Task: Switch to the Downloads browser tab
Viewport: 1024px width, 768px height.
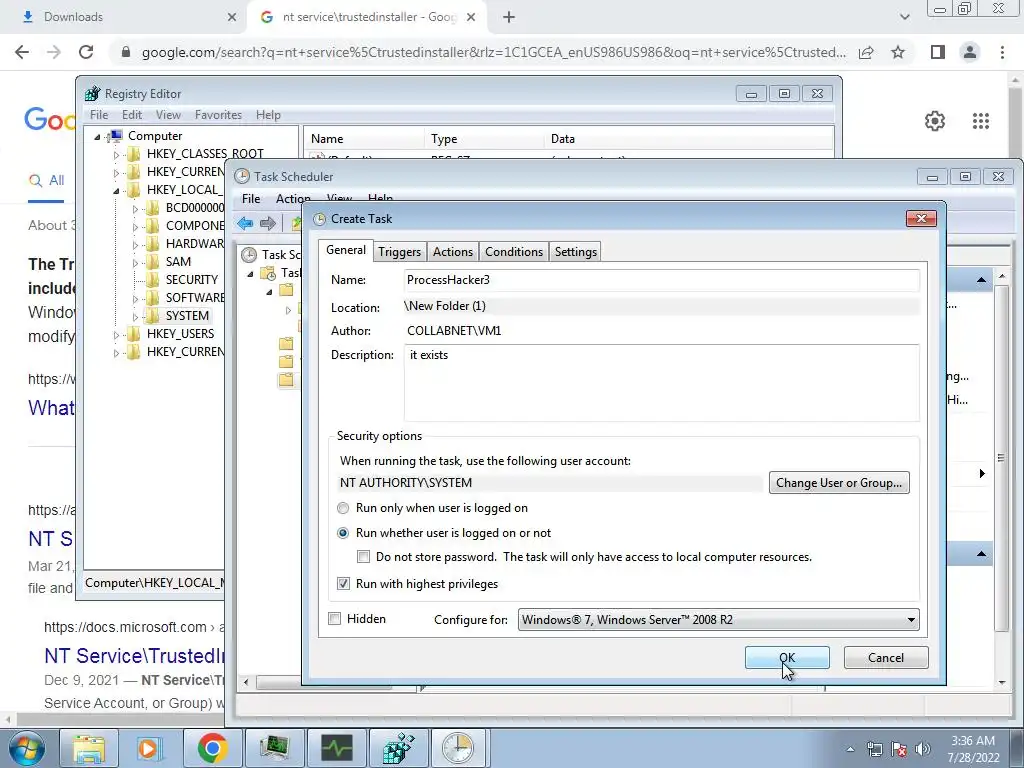Action: pyautogui.click(x=124, y=17)
